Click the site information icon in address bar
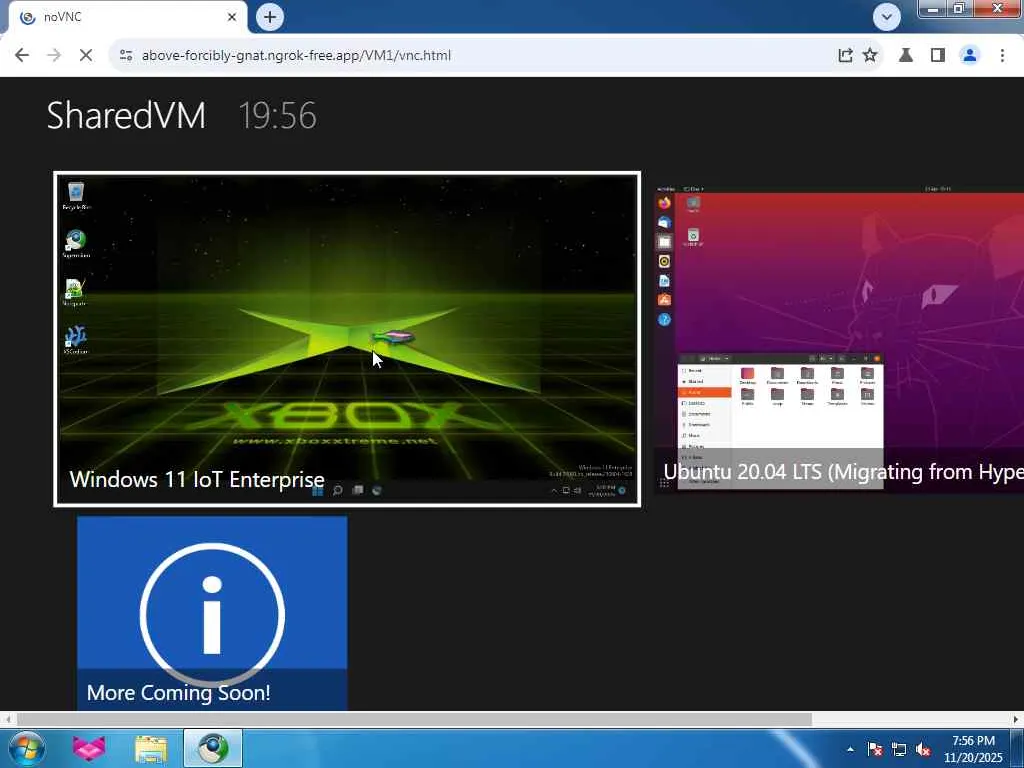This screenshot has width=1024, height=768. 126,56
